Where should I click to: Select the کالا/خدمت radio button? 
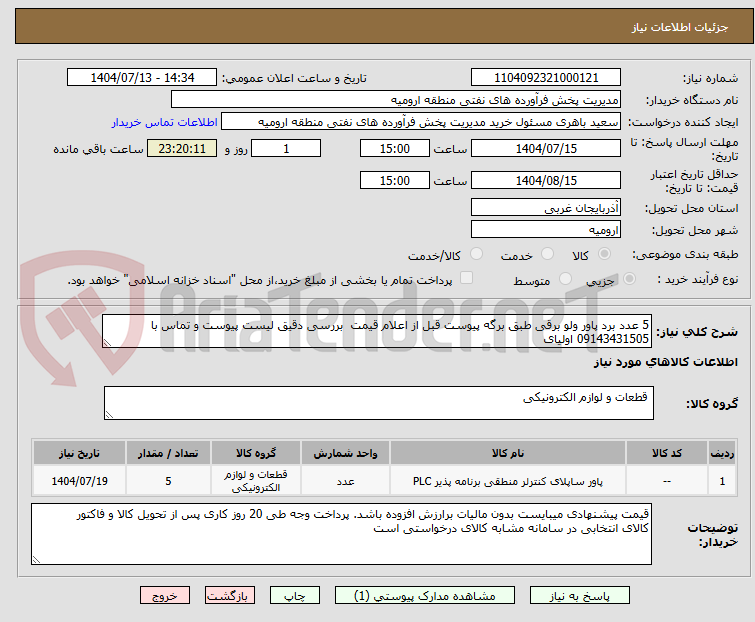coord(476,254)
